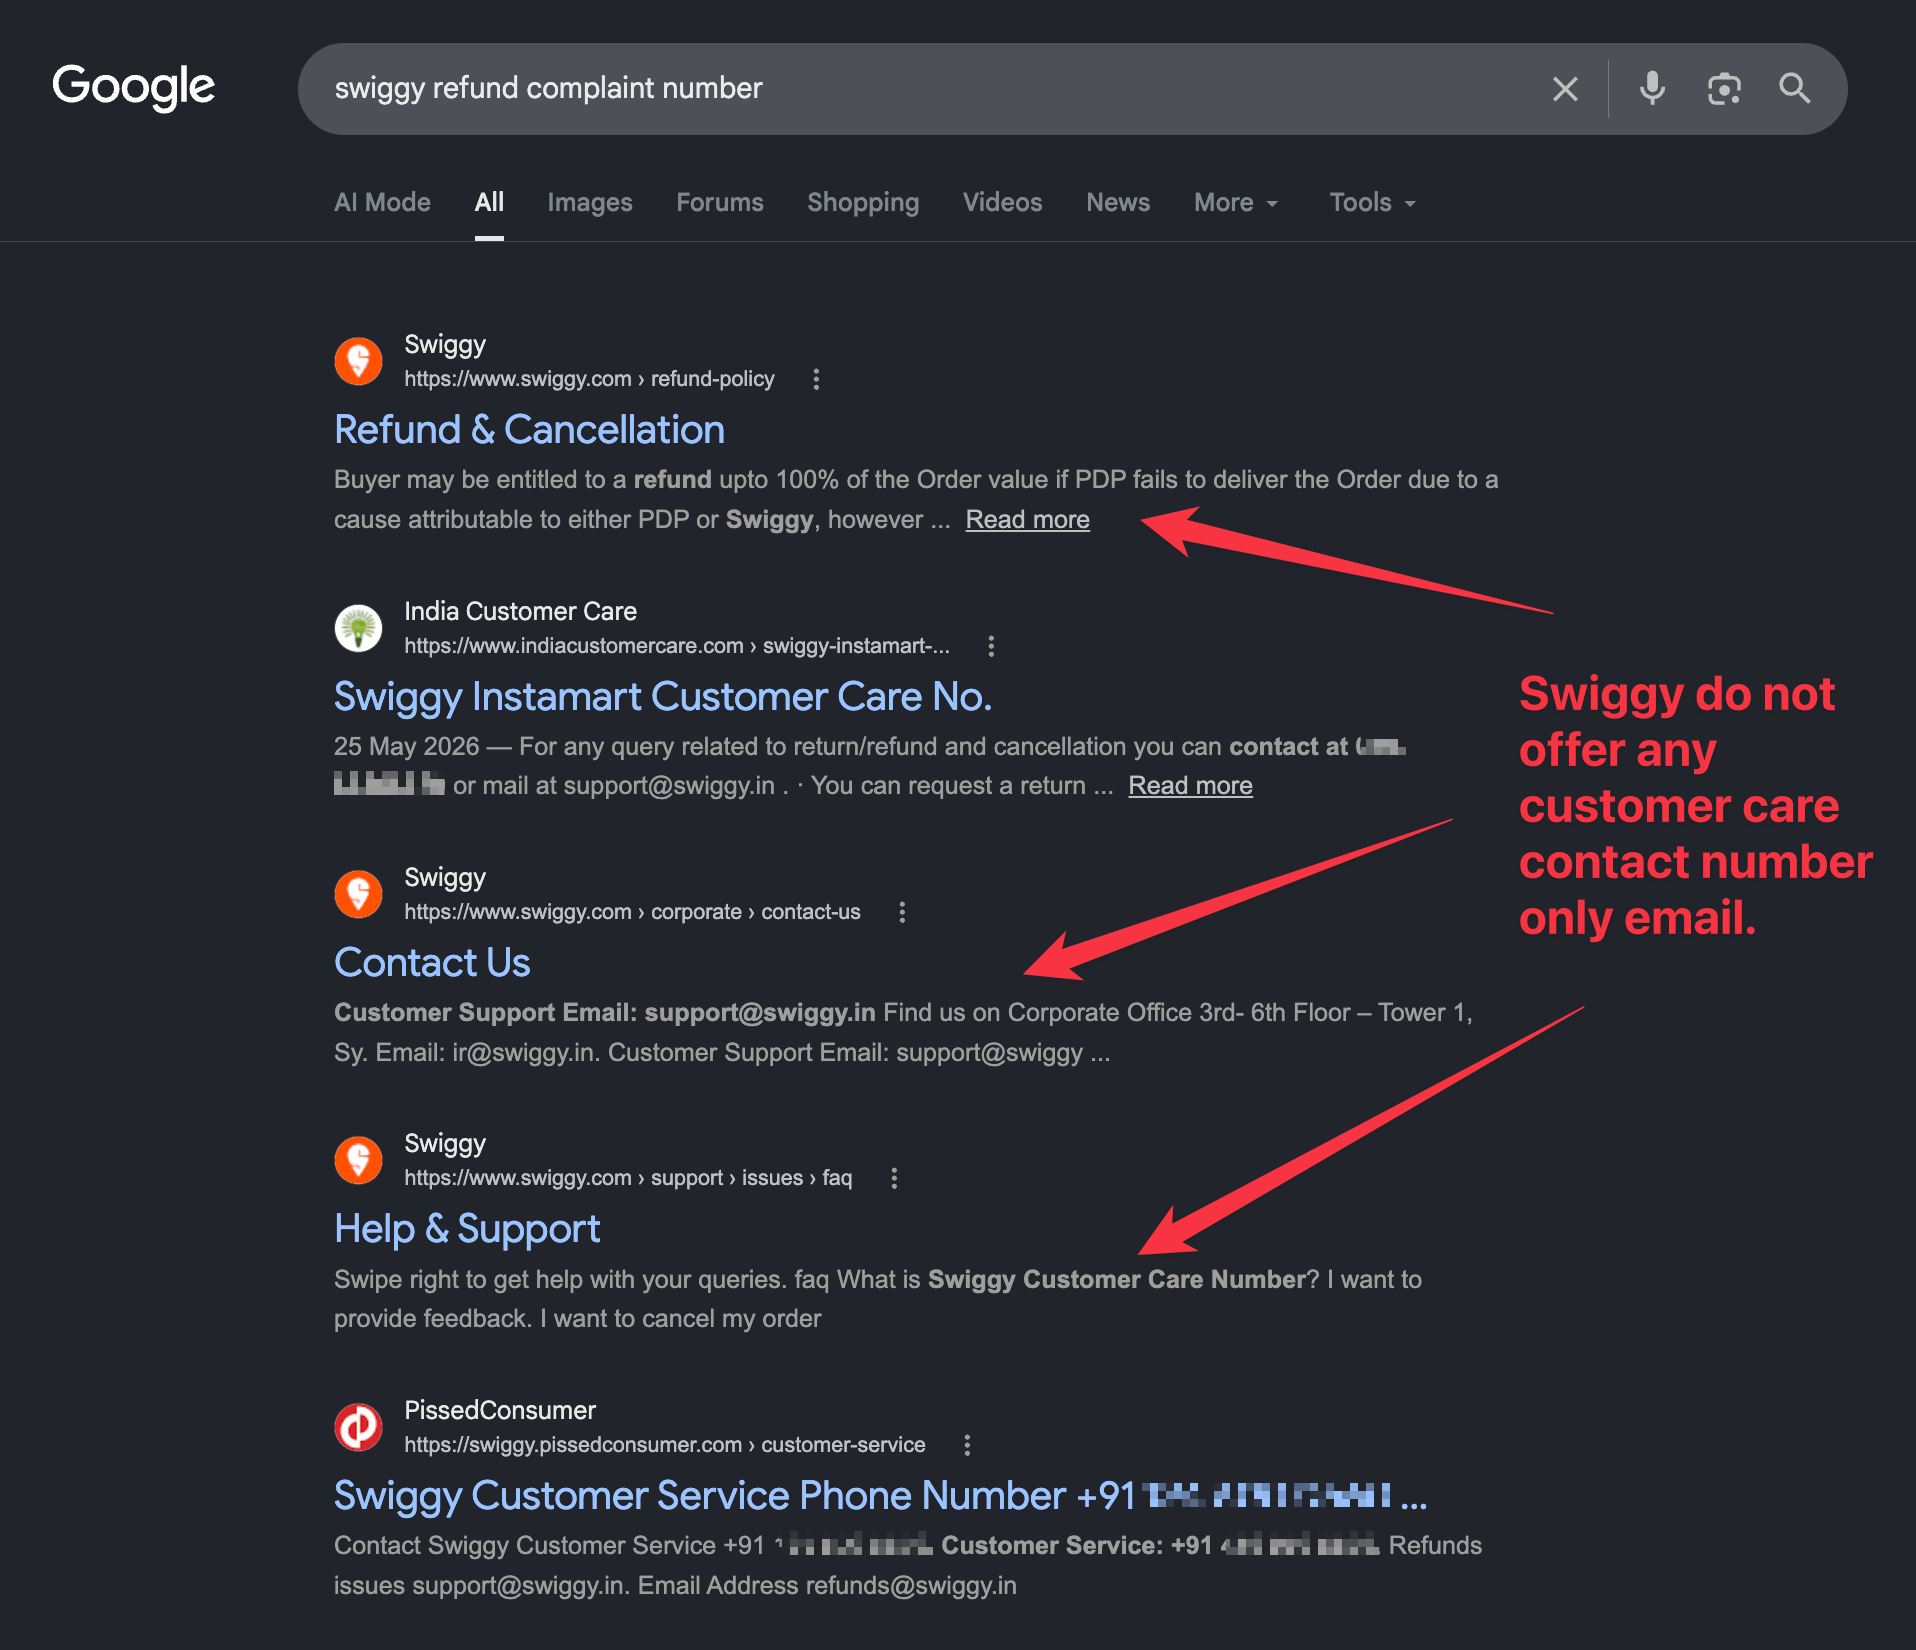Click the India Customer Care site name

pos(520,611)
